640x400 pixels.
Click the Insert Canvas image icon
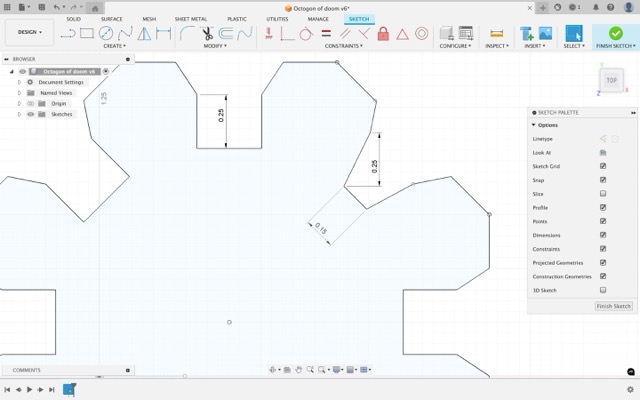(x=545, y=33)
